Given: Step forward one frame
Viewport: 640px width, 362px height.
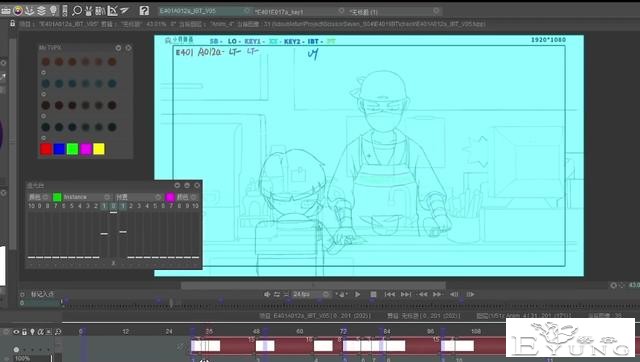Looking at the screenshot, I should tap(470, 294).
